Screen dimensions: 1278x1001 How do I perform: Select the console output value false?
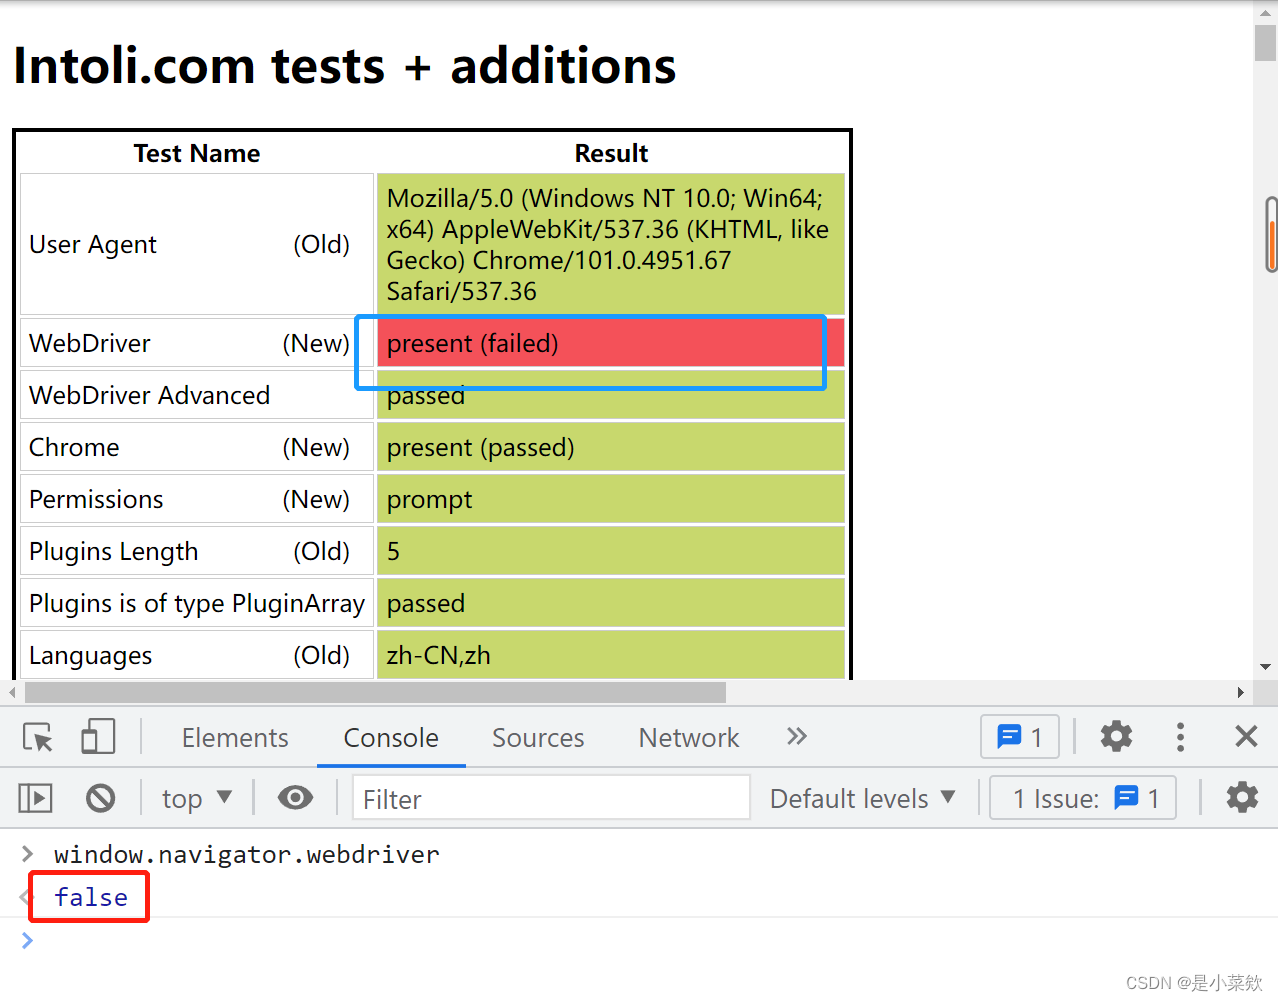[91, 897]
